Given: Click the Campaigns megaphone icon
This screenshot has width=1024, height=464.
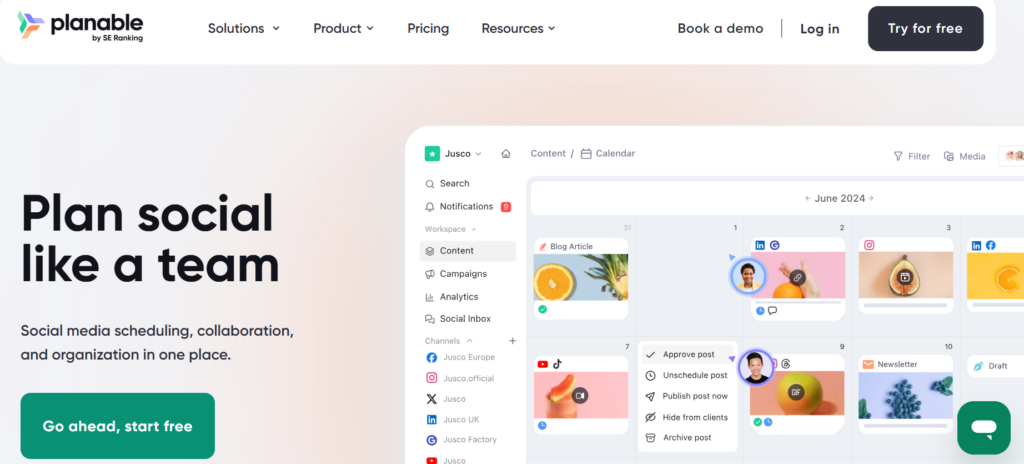Looking at the screenshot, I should pyautogui.click(x=430, y=274).
